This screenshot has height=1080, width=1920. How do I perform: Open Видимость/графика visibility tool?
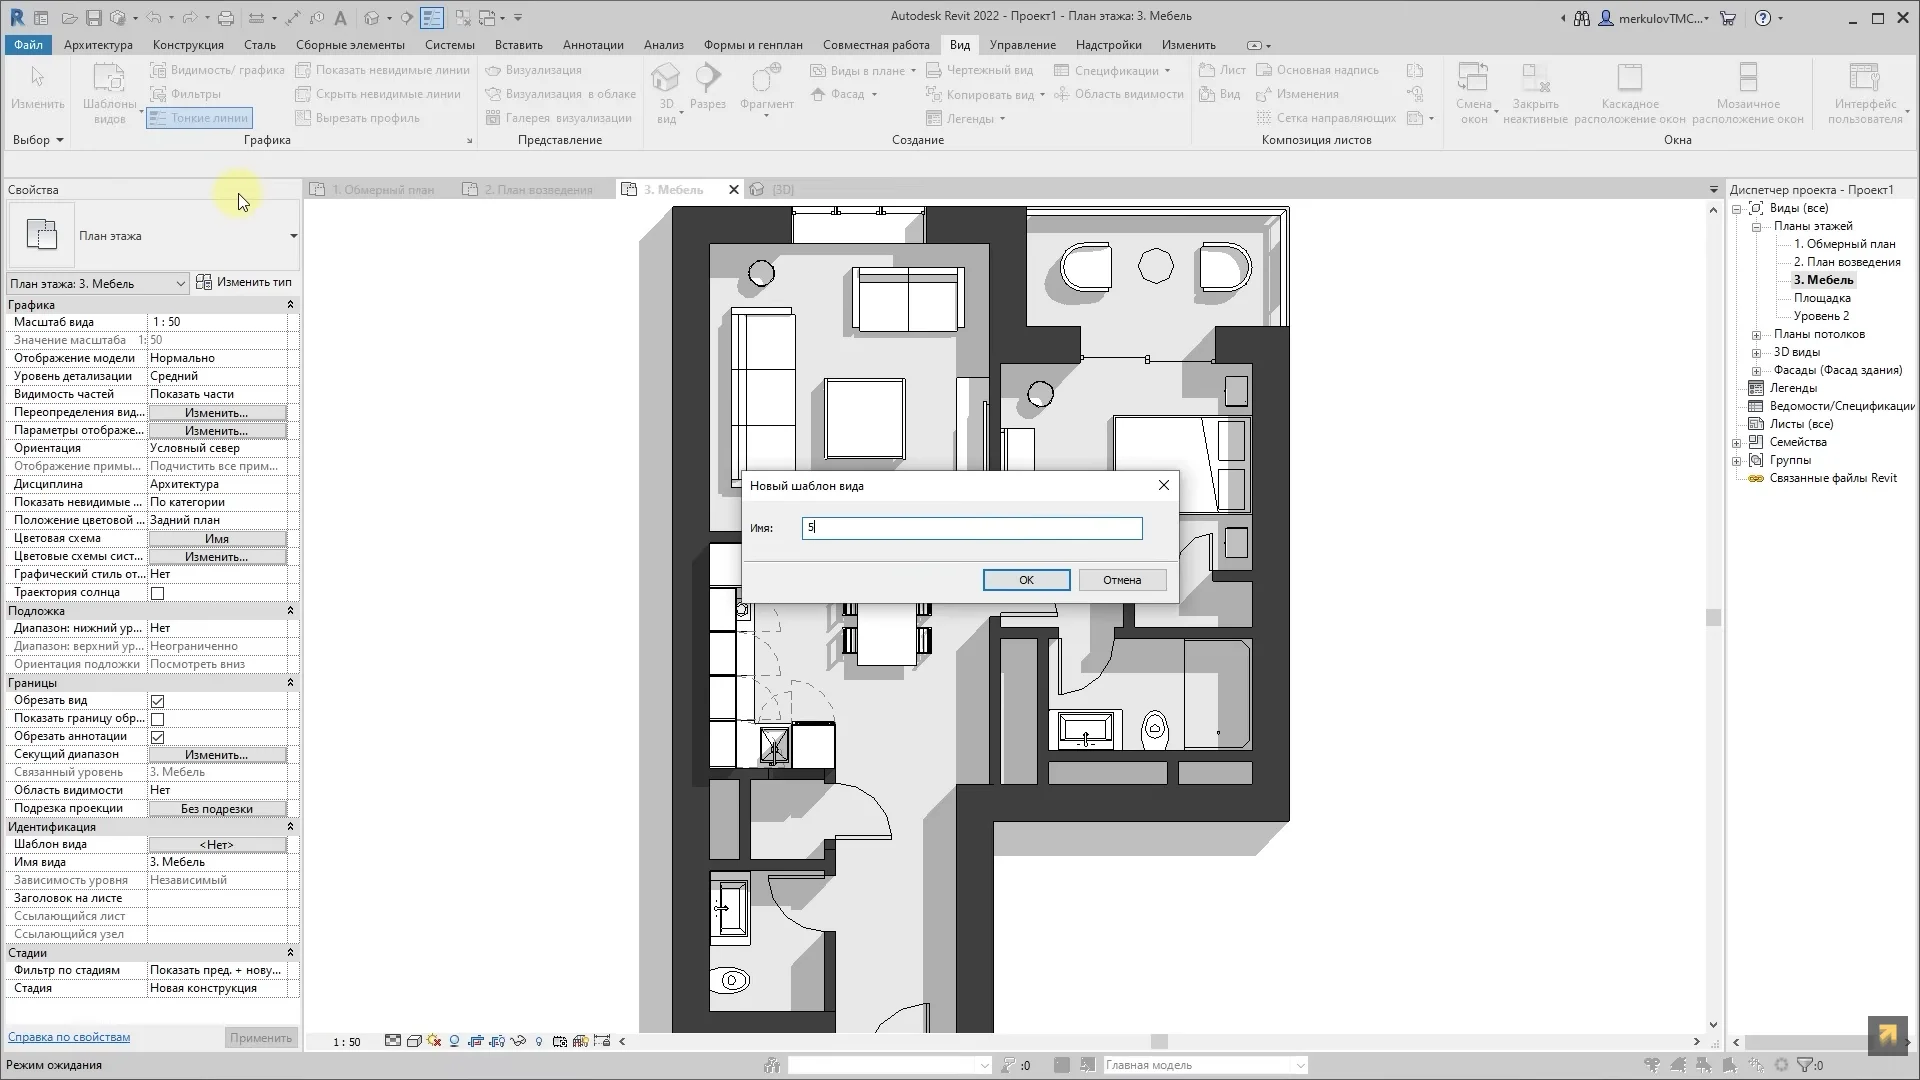click(x=217, y=70)
